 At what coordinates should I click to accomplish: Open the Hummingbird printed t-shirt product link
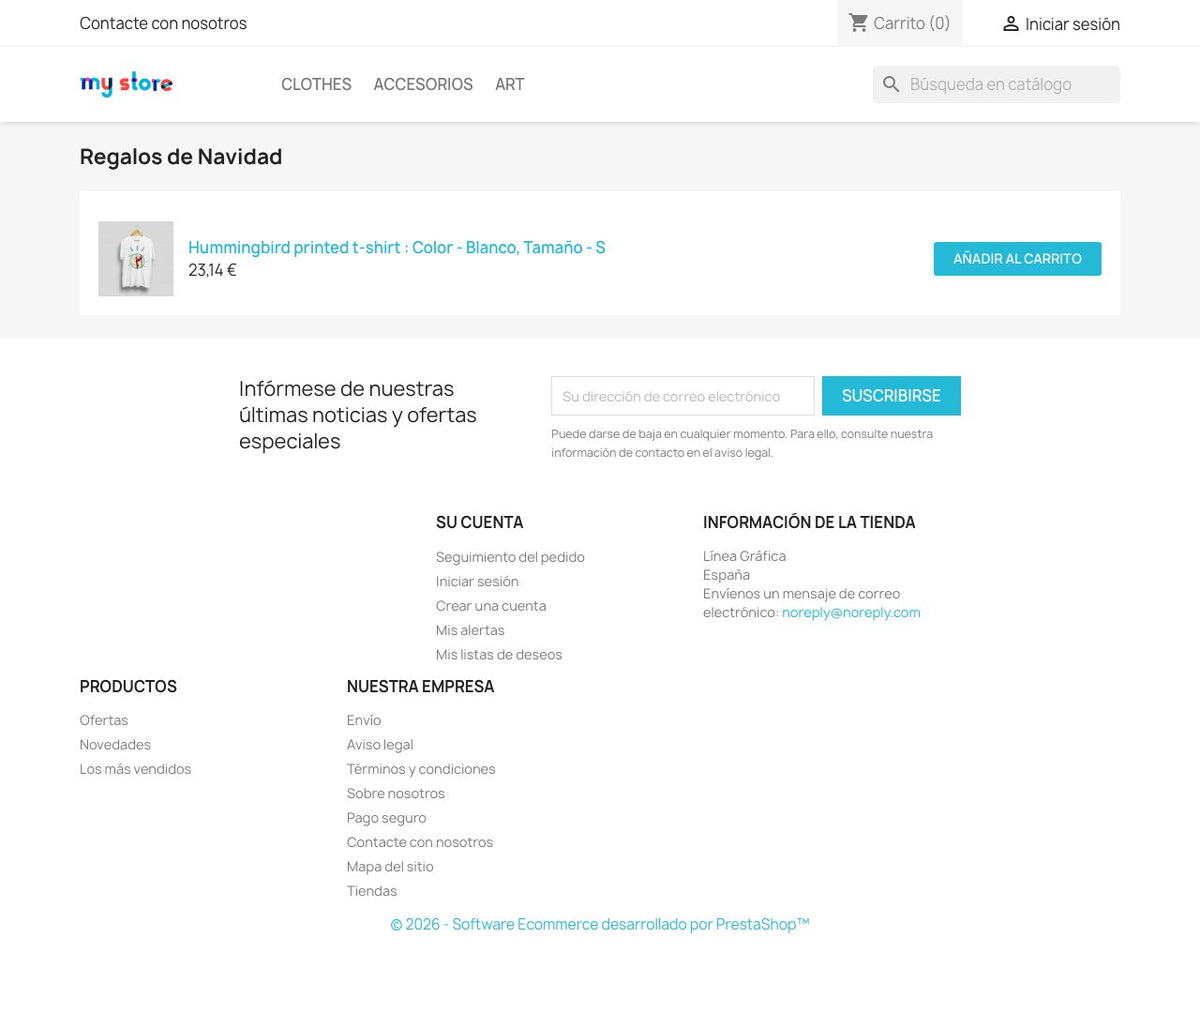click(397, 247)
